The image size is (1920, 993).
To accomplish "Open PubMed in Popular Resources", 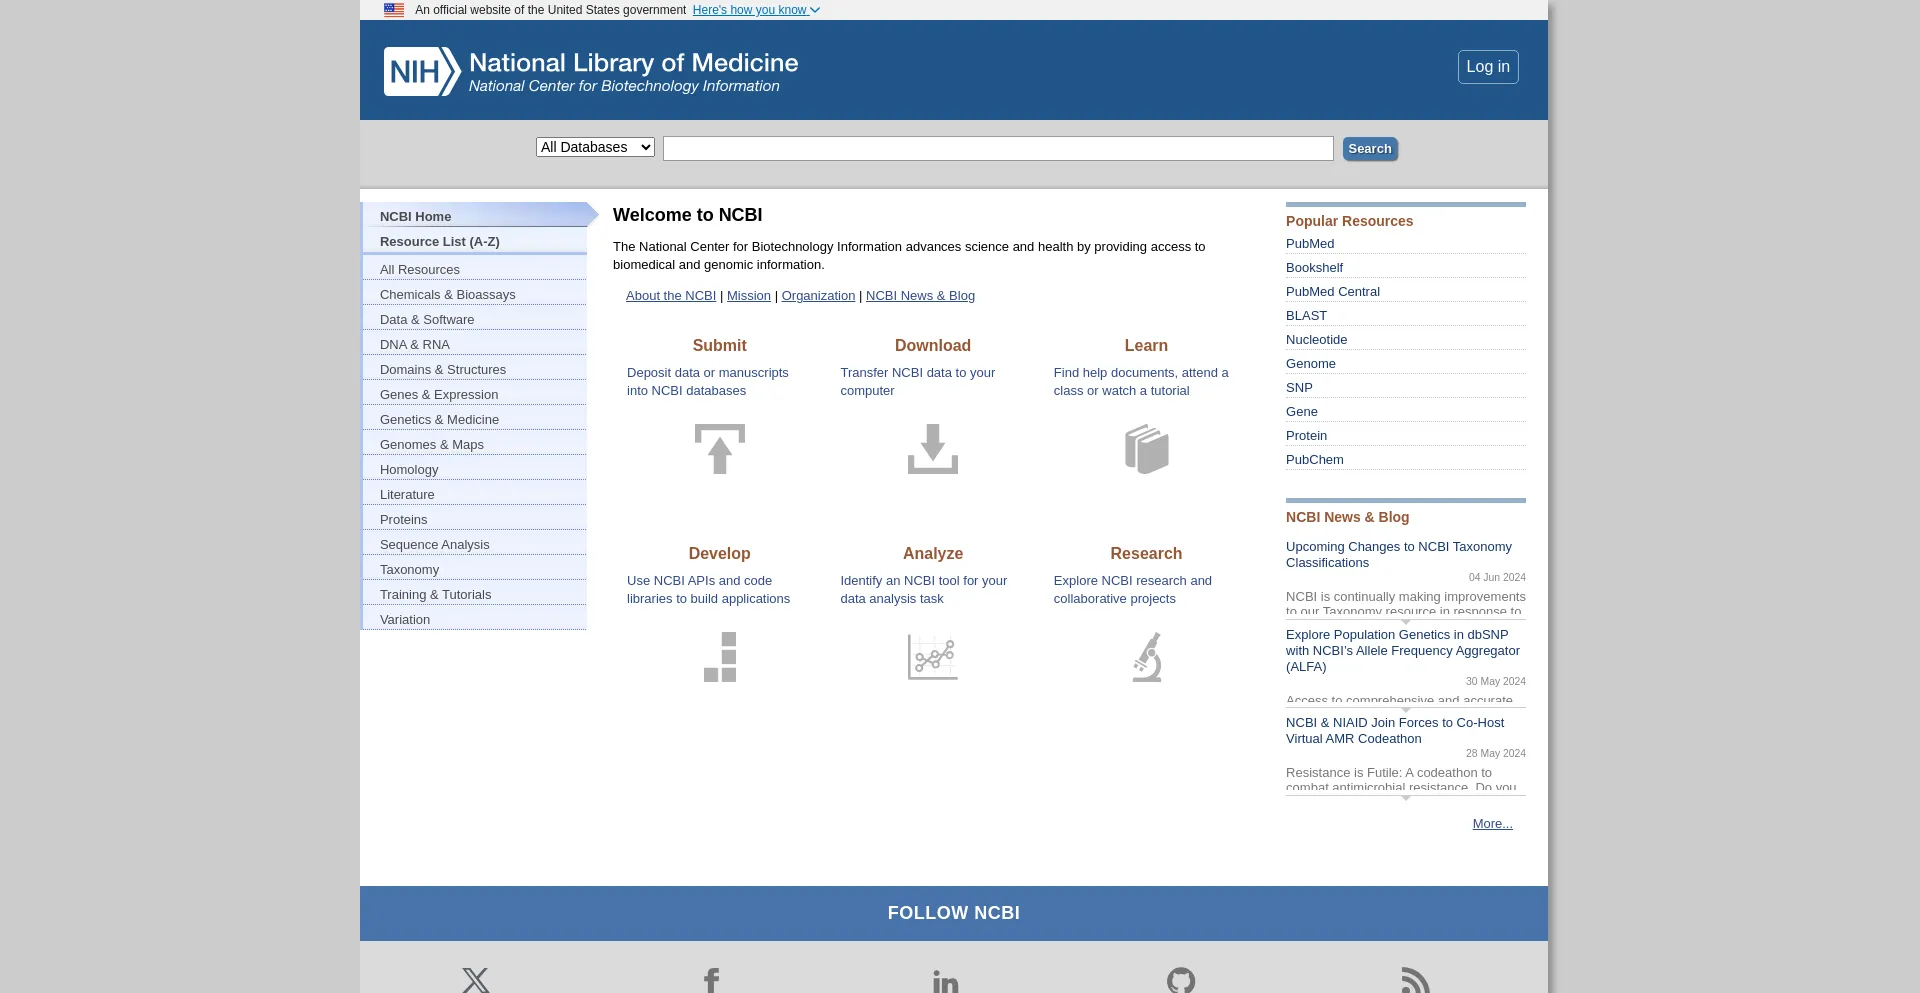I will coord(1310,244).
